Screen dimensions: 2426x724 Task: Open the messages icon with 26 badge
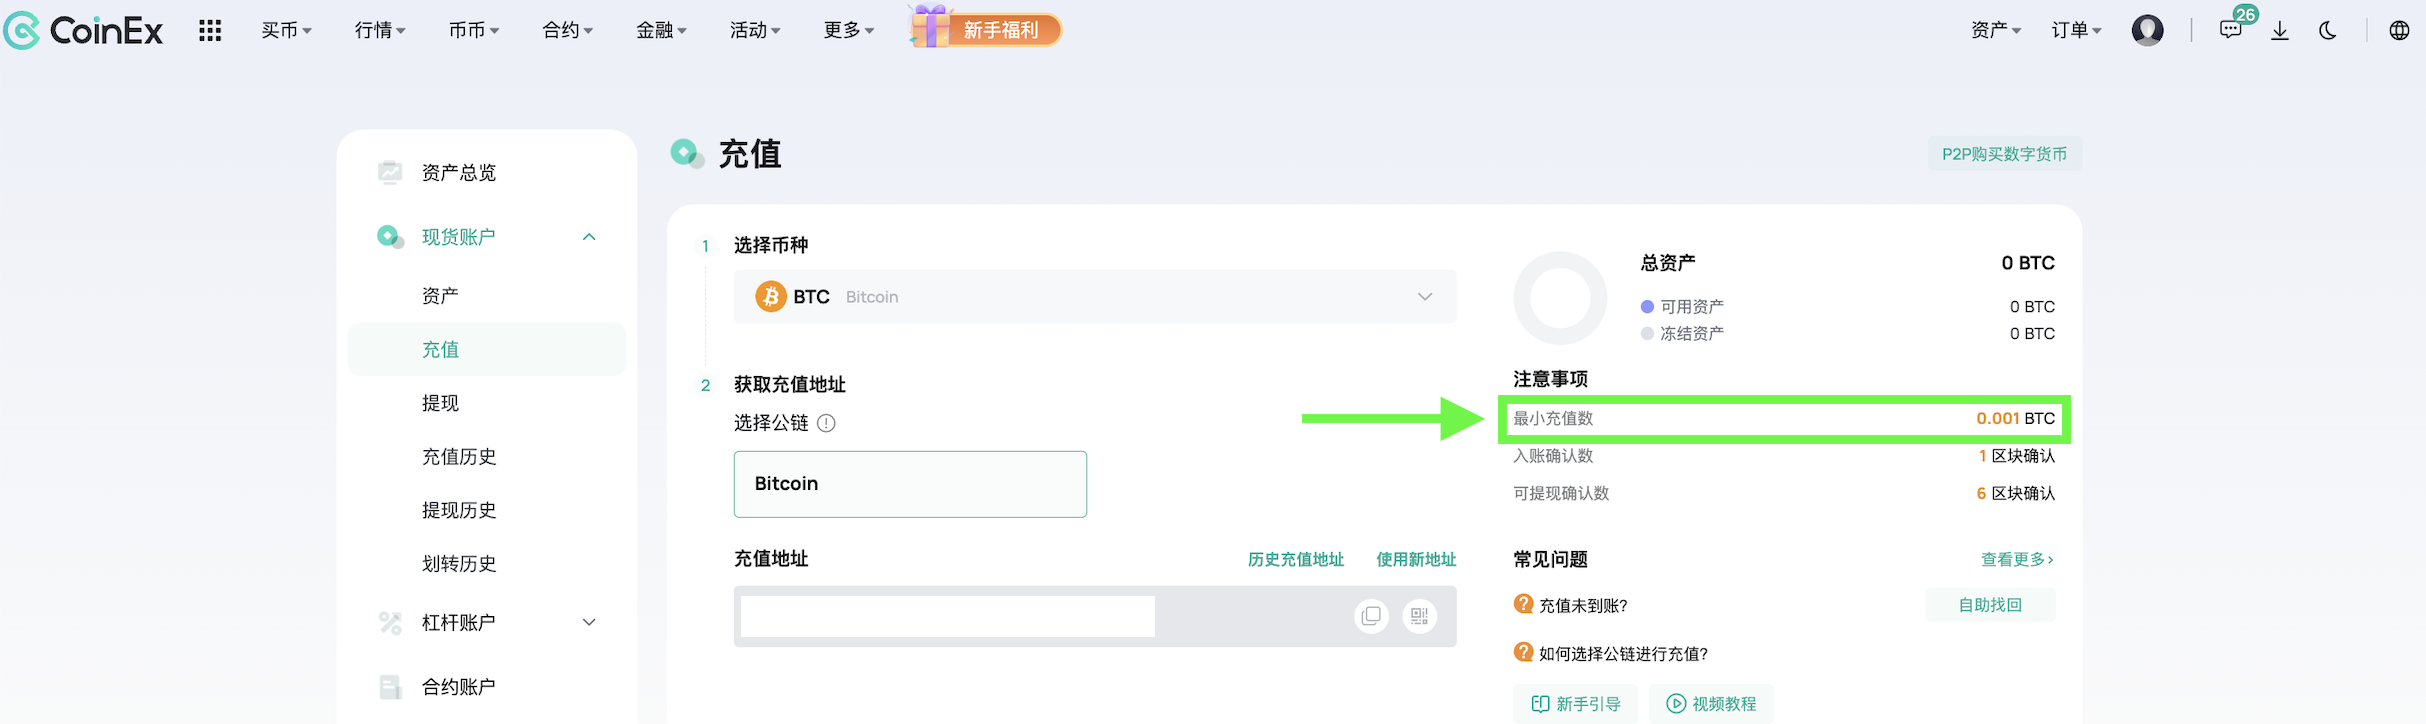[x=2232, y=28]
